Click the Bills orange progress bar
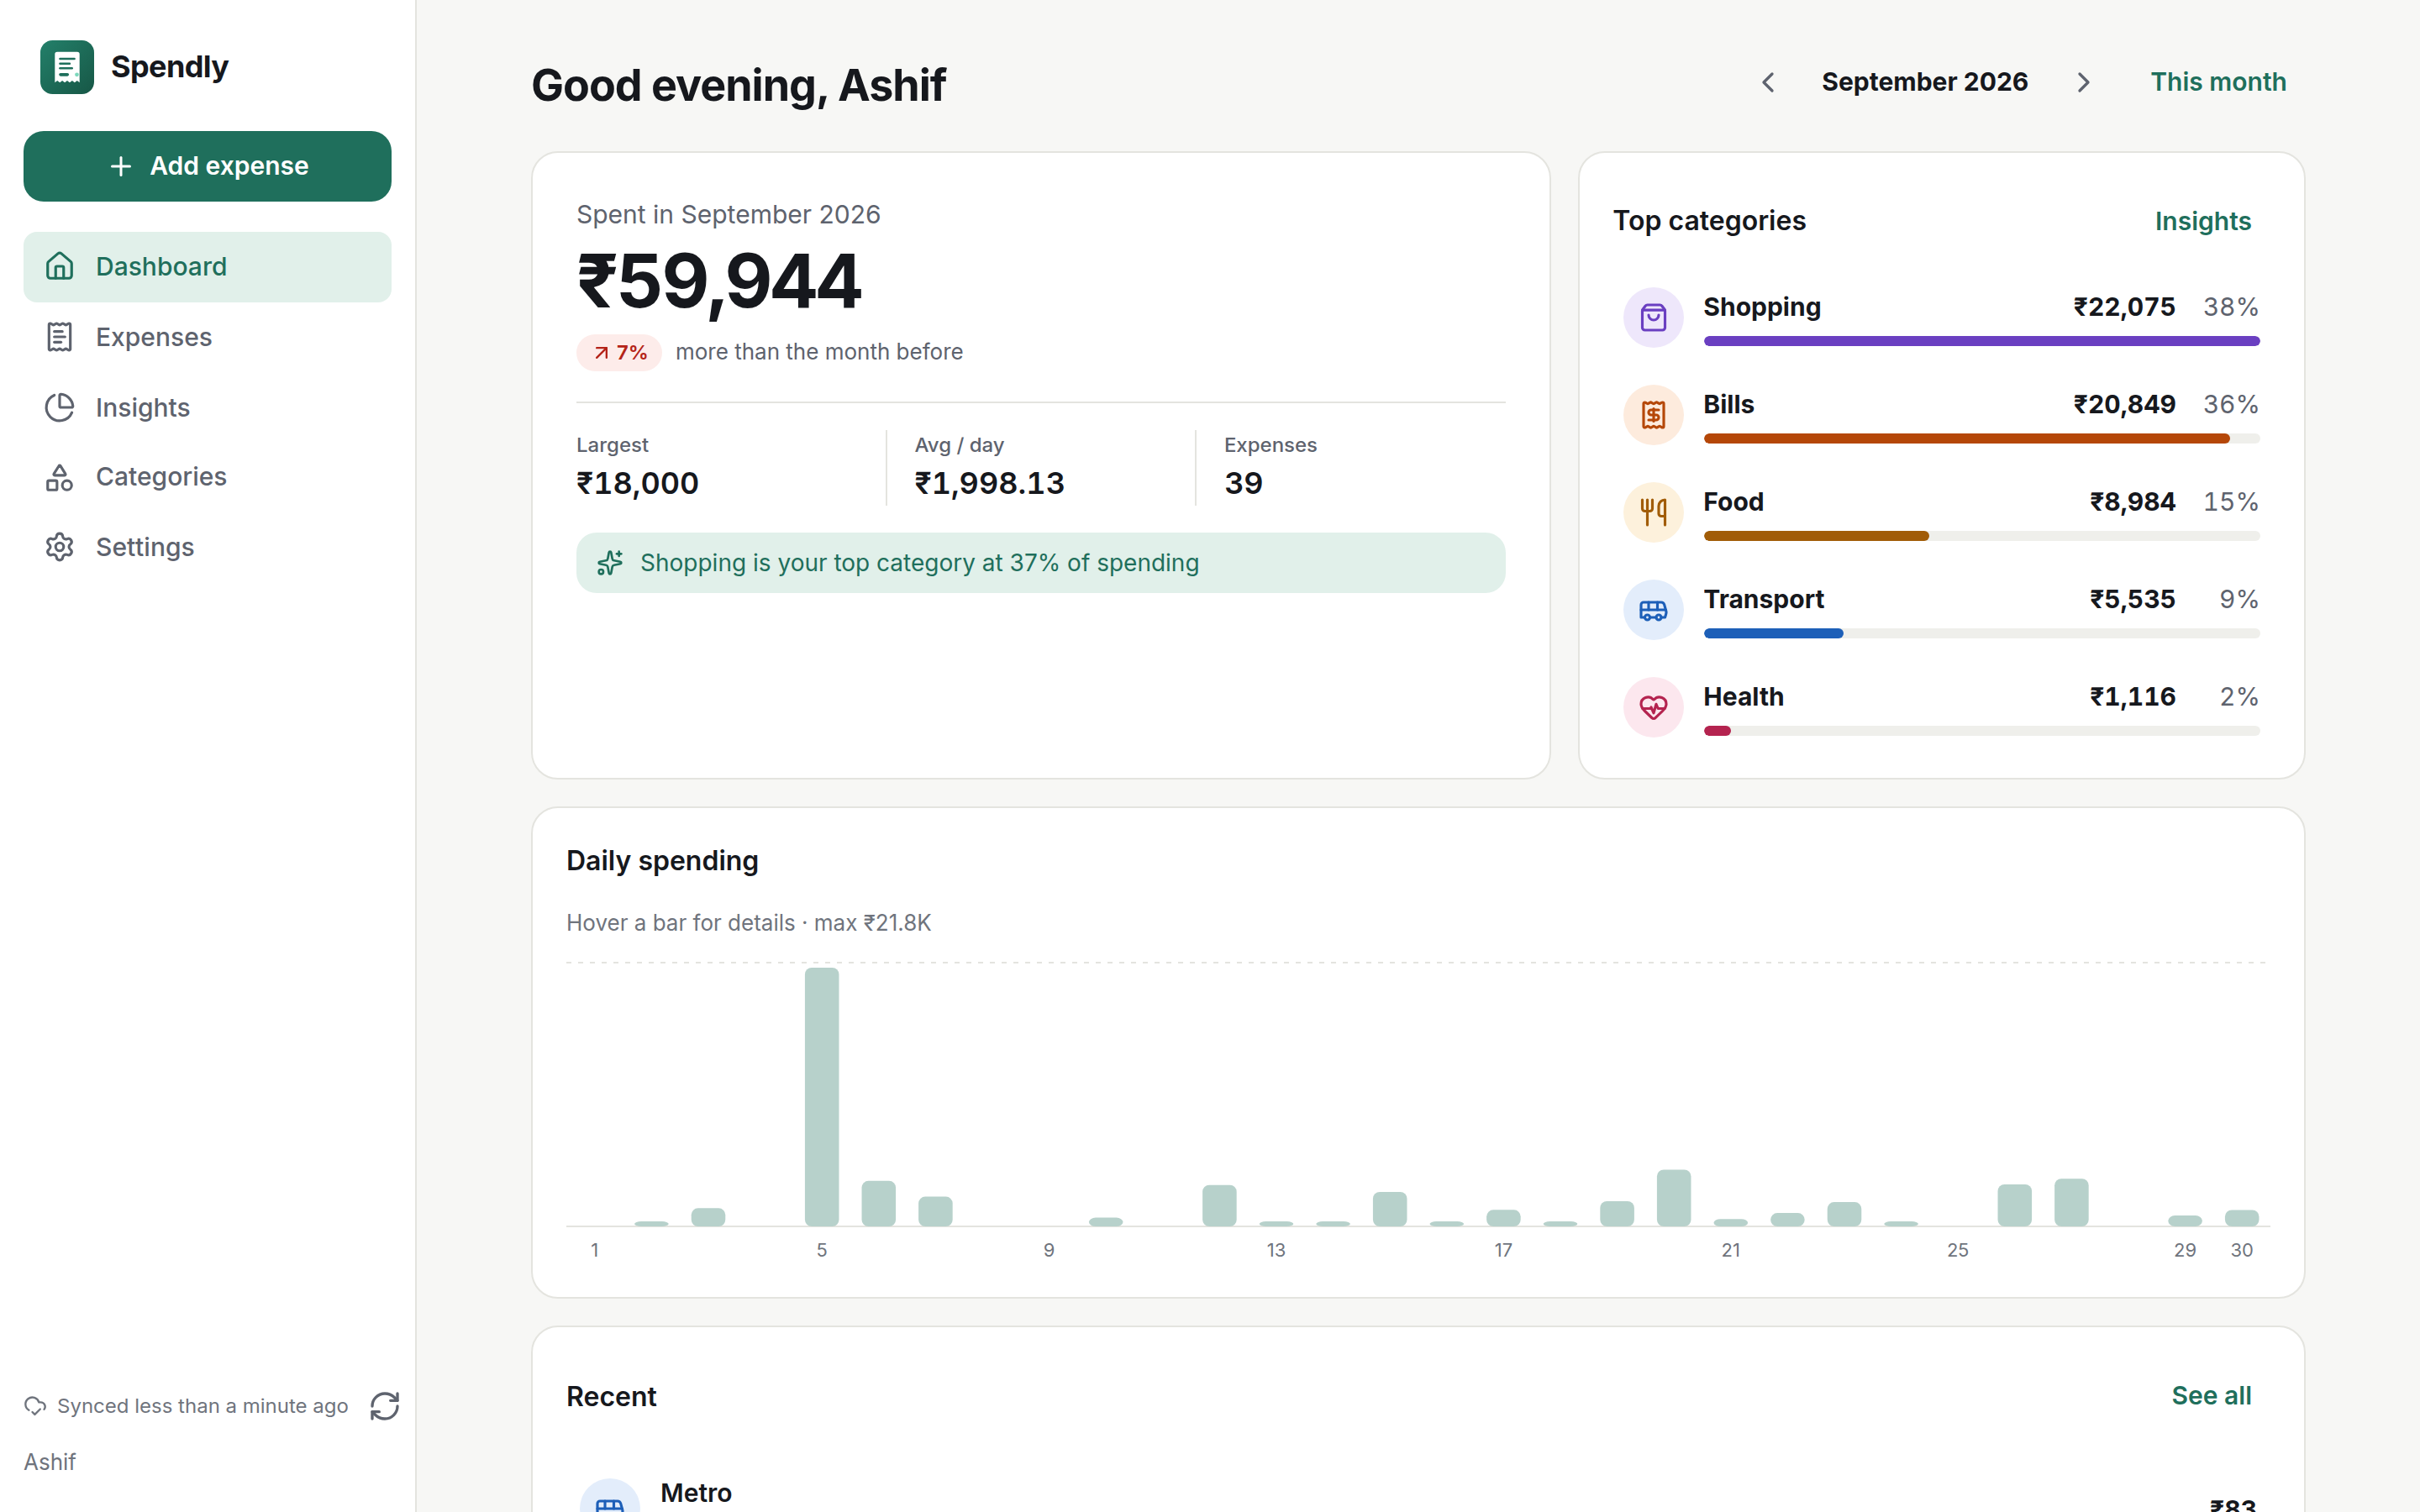 tap(1966, 438)
